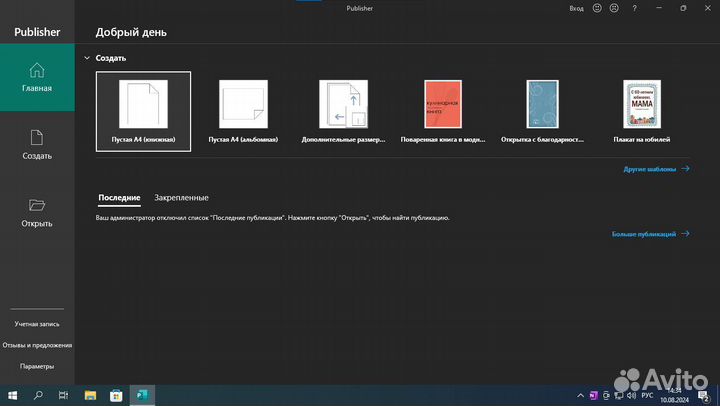The height and width of the screenshot is (406, 720).
Task: Collapse the Создать templates section
Action: click(87, 58)
